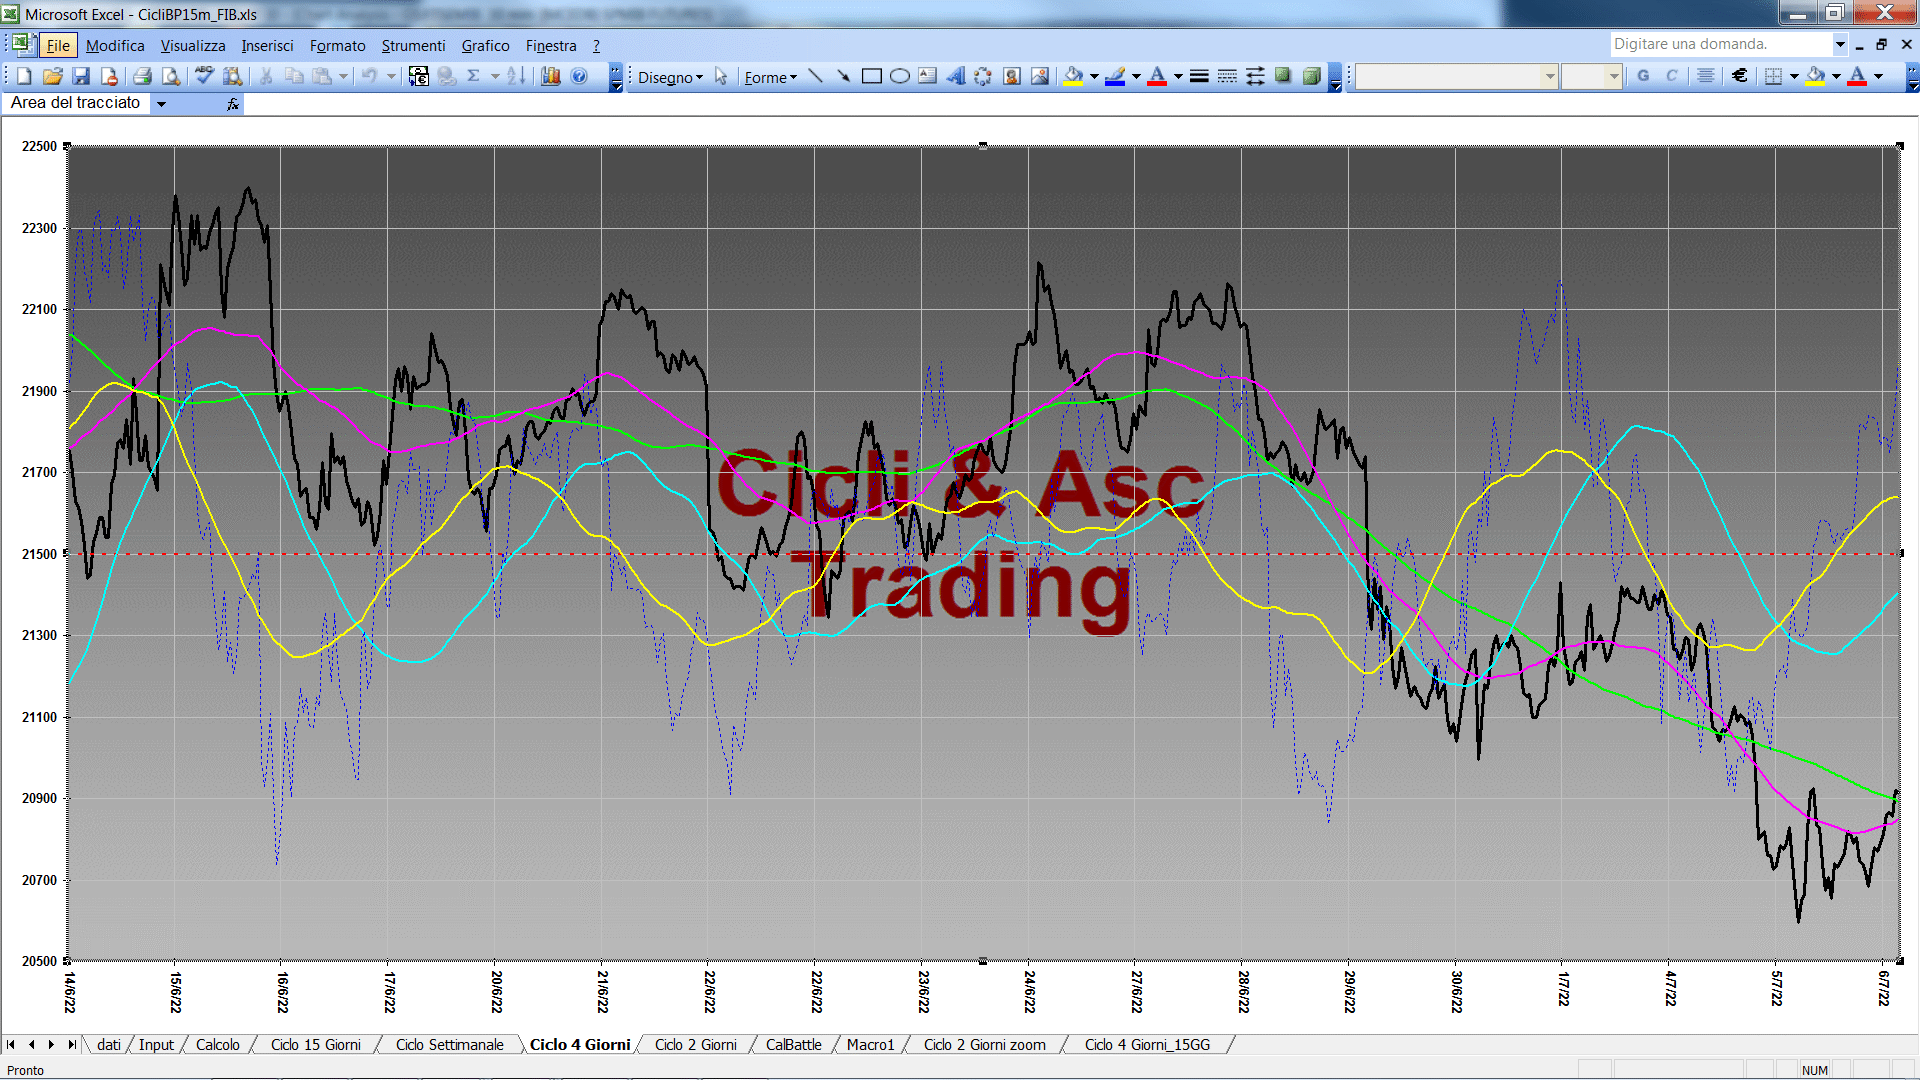Open the font size combo box
This screenshot has width=1920, height=1080.
pyautogui.click(x=1592, y=77)
